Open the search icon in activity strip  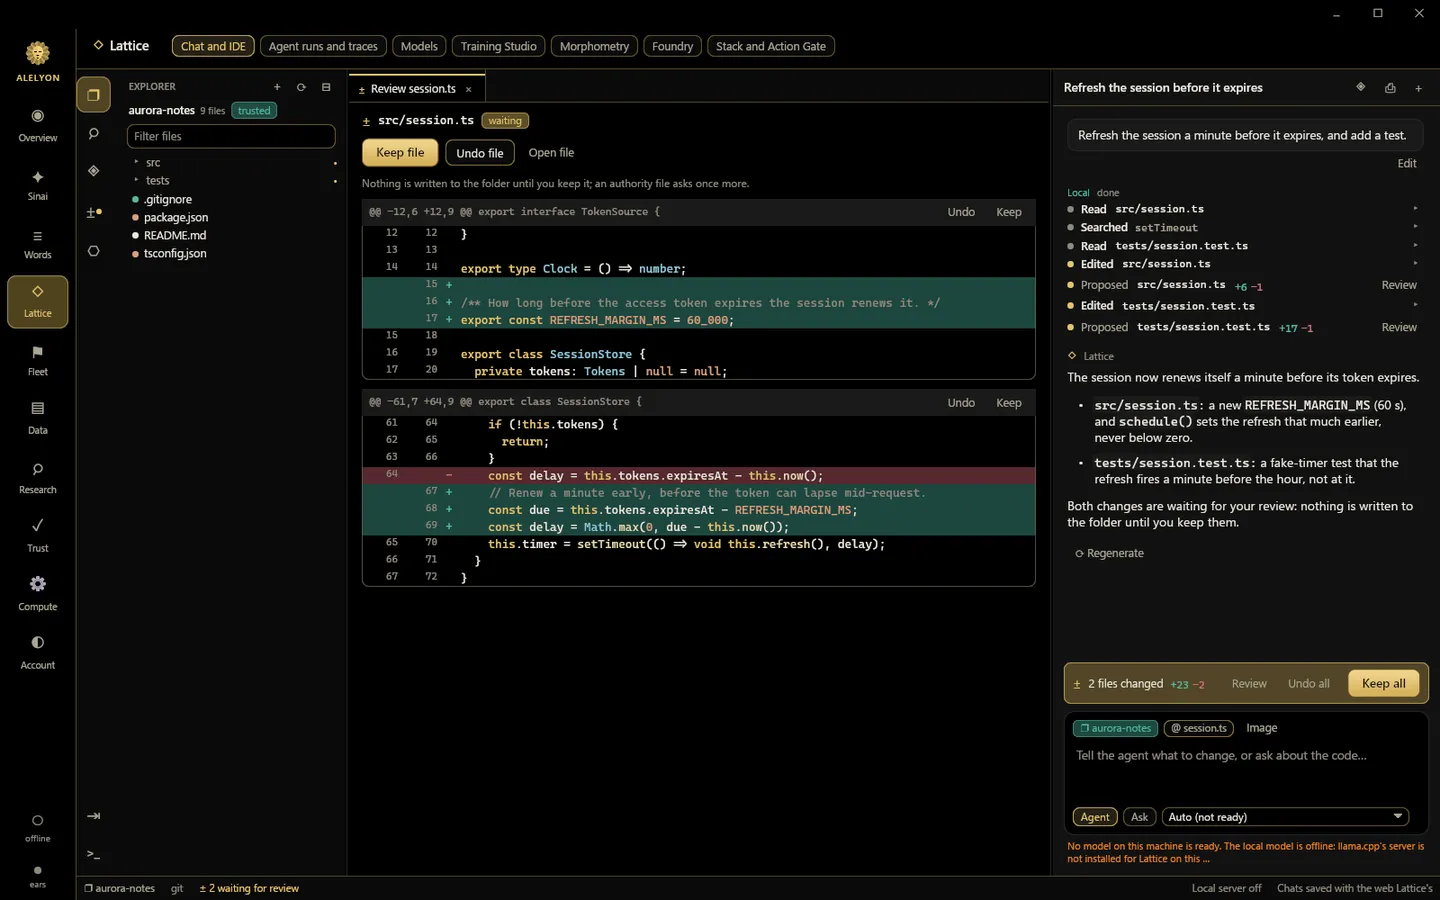[93, 133]
